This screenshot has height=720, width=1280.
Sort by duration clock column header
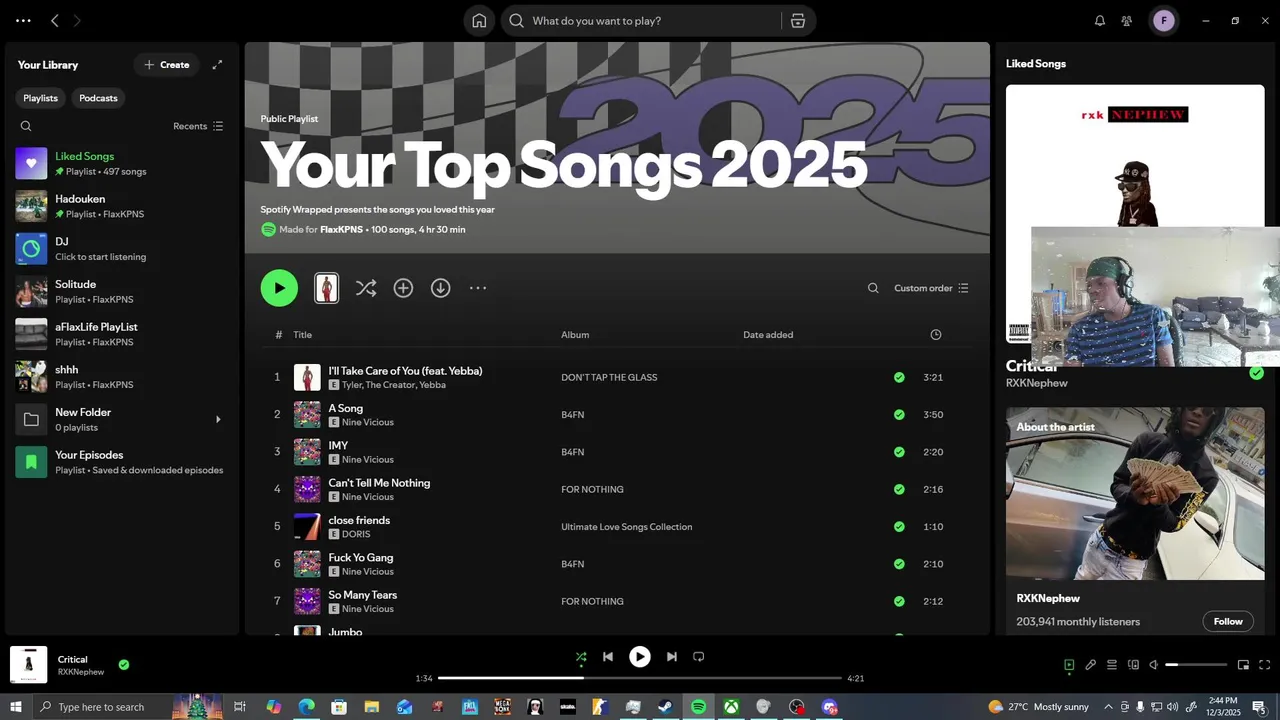pyautogui.click(x=936, y=335)
